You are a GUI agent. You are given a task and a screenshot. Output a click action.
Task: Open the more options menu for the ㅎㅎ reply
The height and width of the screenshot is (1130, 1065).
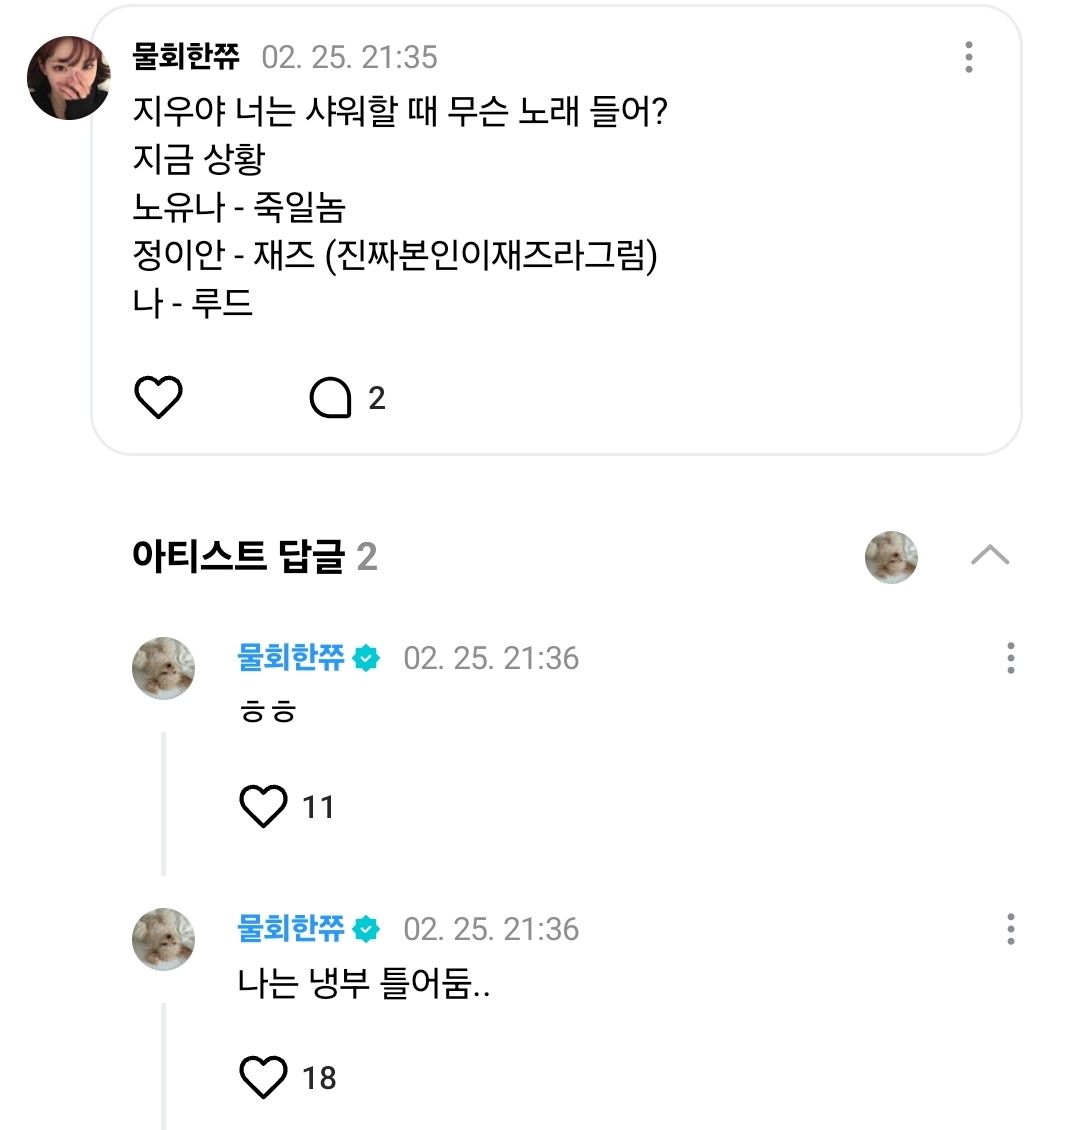point(1010,658)
